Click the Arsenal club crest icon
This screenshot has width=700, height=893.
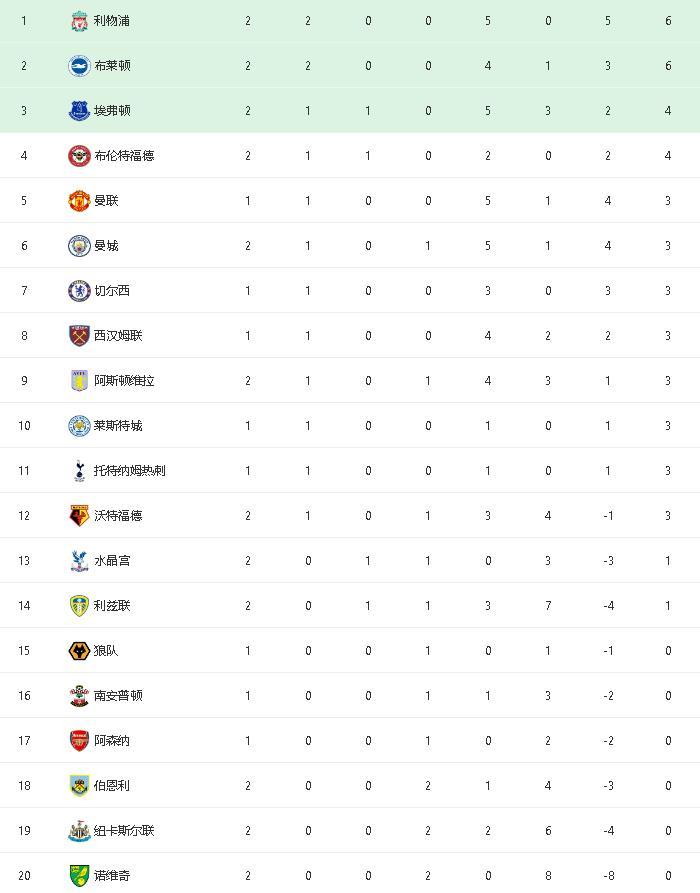click(x=79, y=741)
